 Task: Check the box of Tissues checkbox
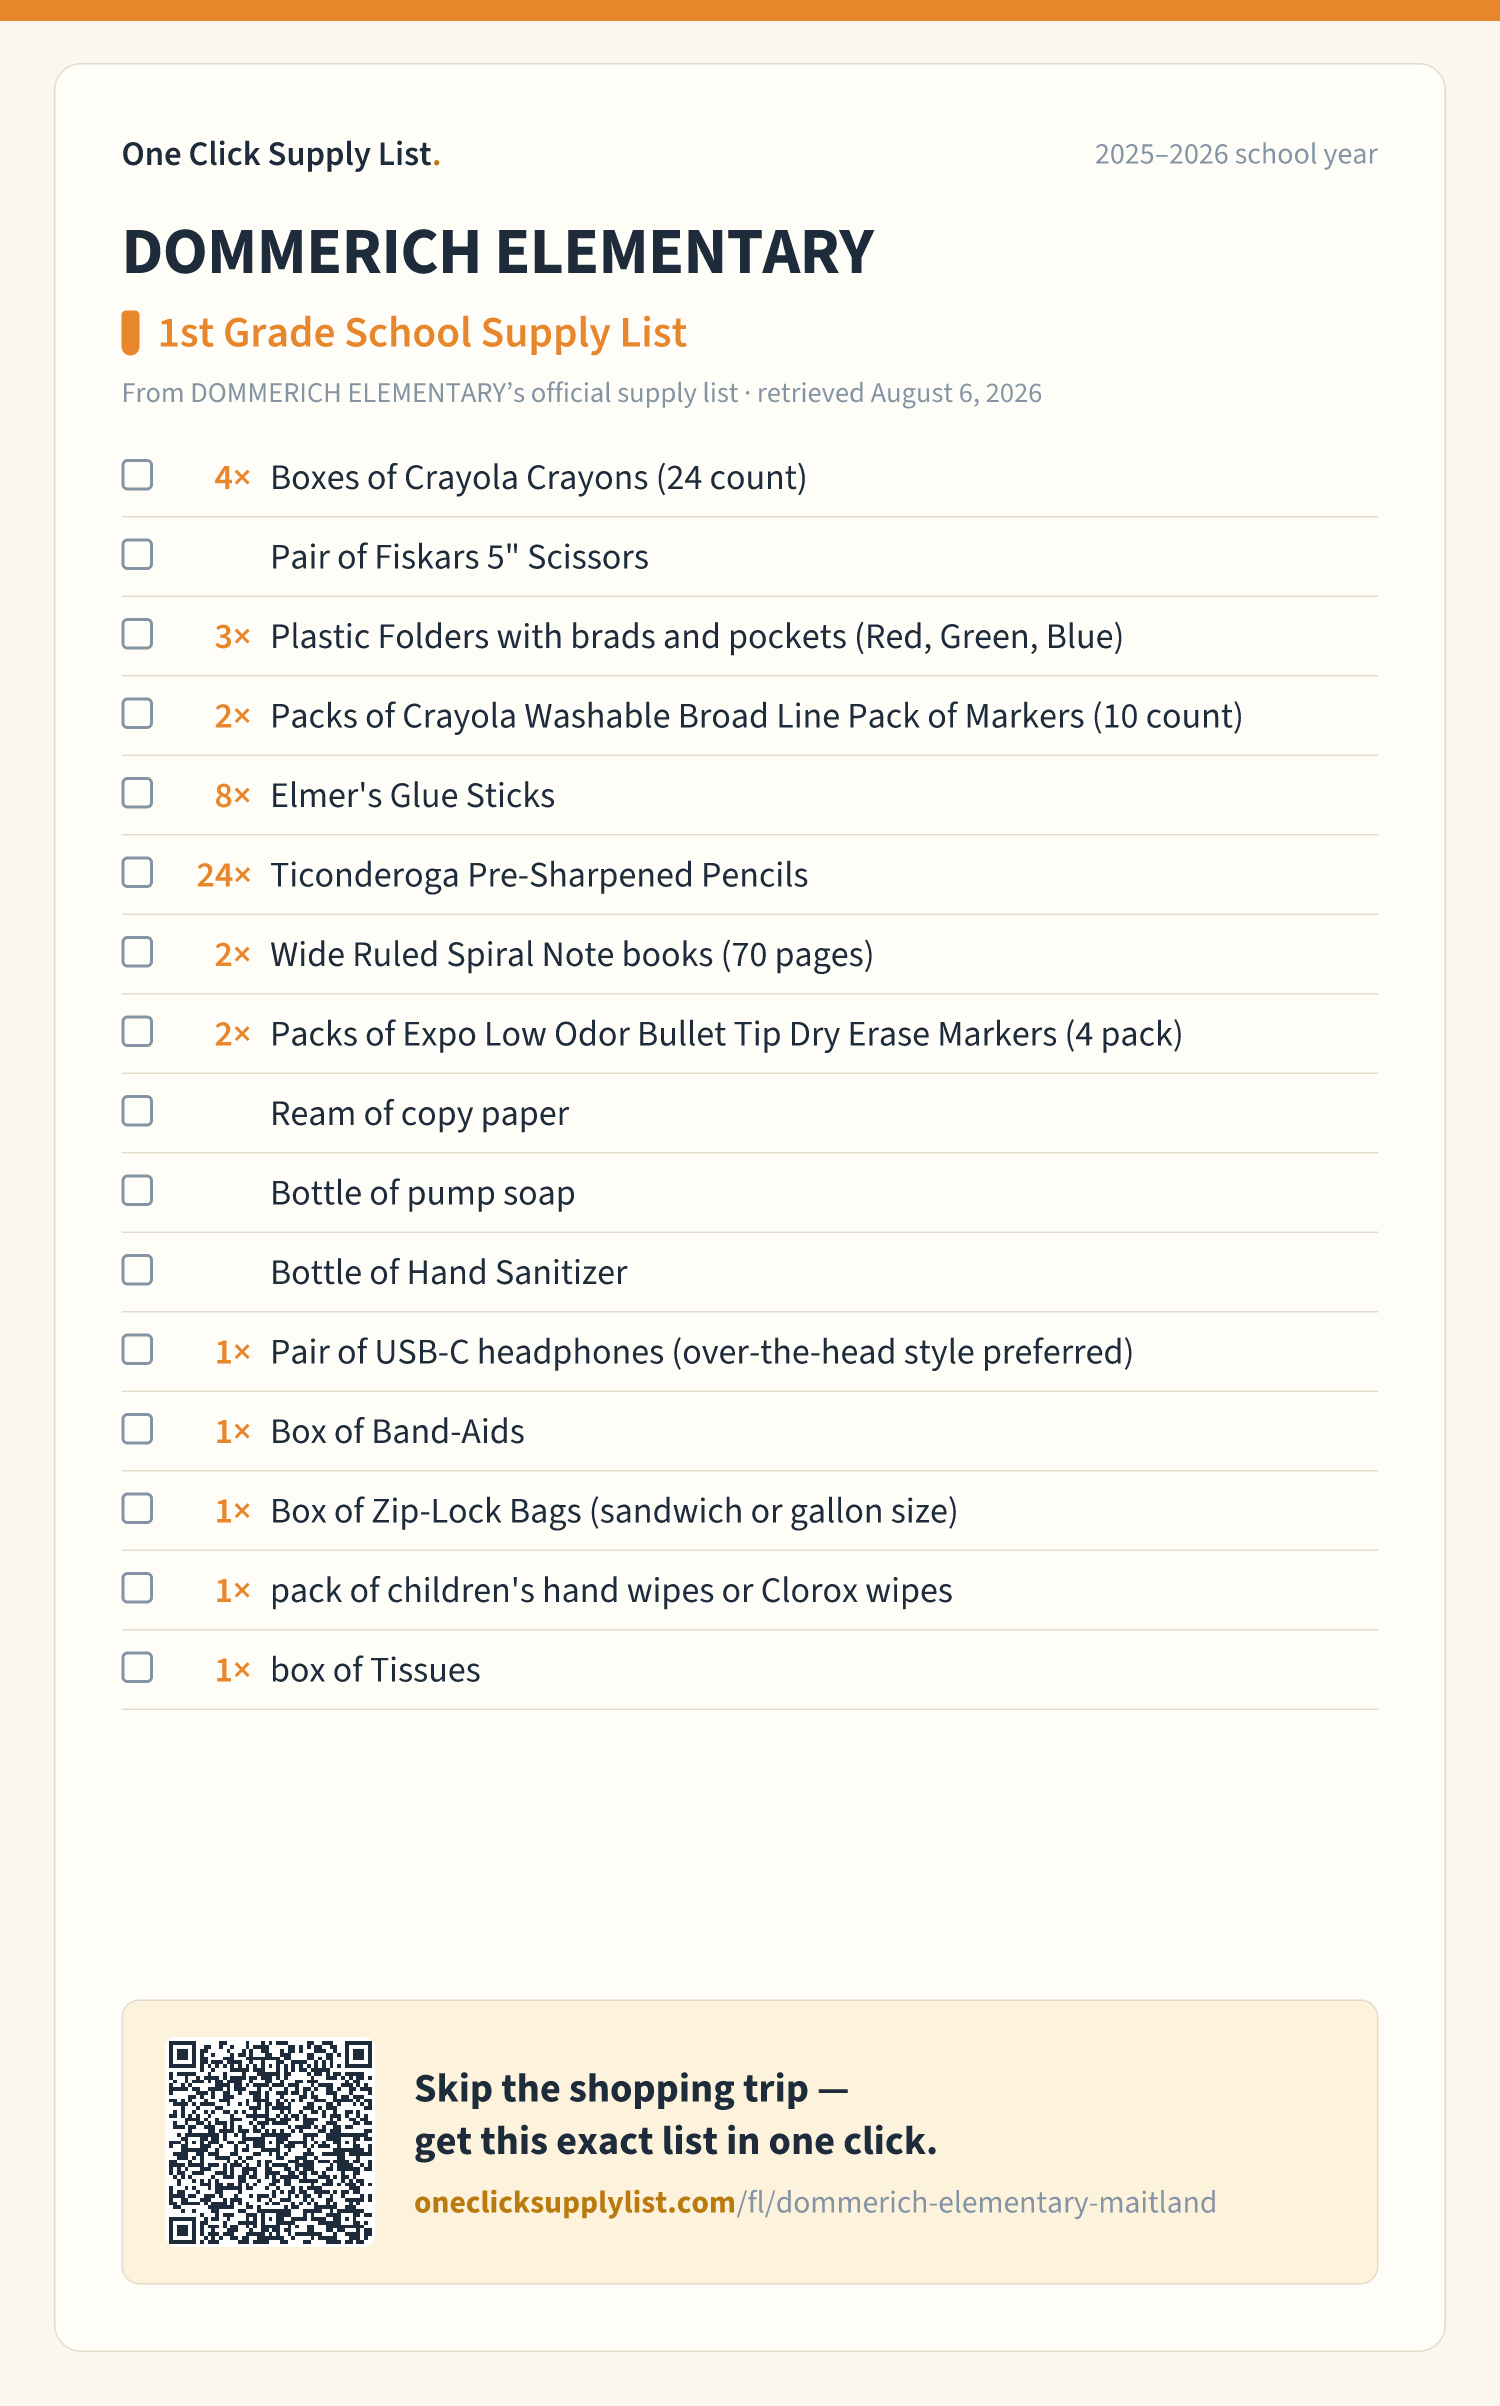(x=137, y=1668)
